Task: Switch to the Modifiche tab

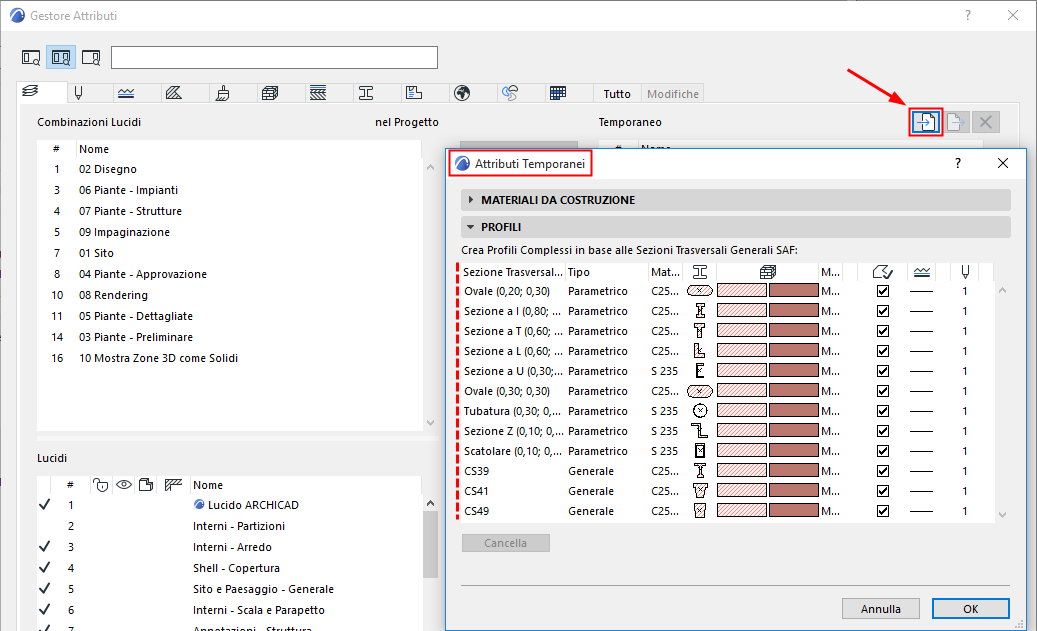Action: pyautogui.click(x=673, y=94)
